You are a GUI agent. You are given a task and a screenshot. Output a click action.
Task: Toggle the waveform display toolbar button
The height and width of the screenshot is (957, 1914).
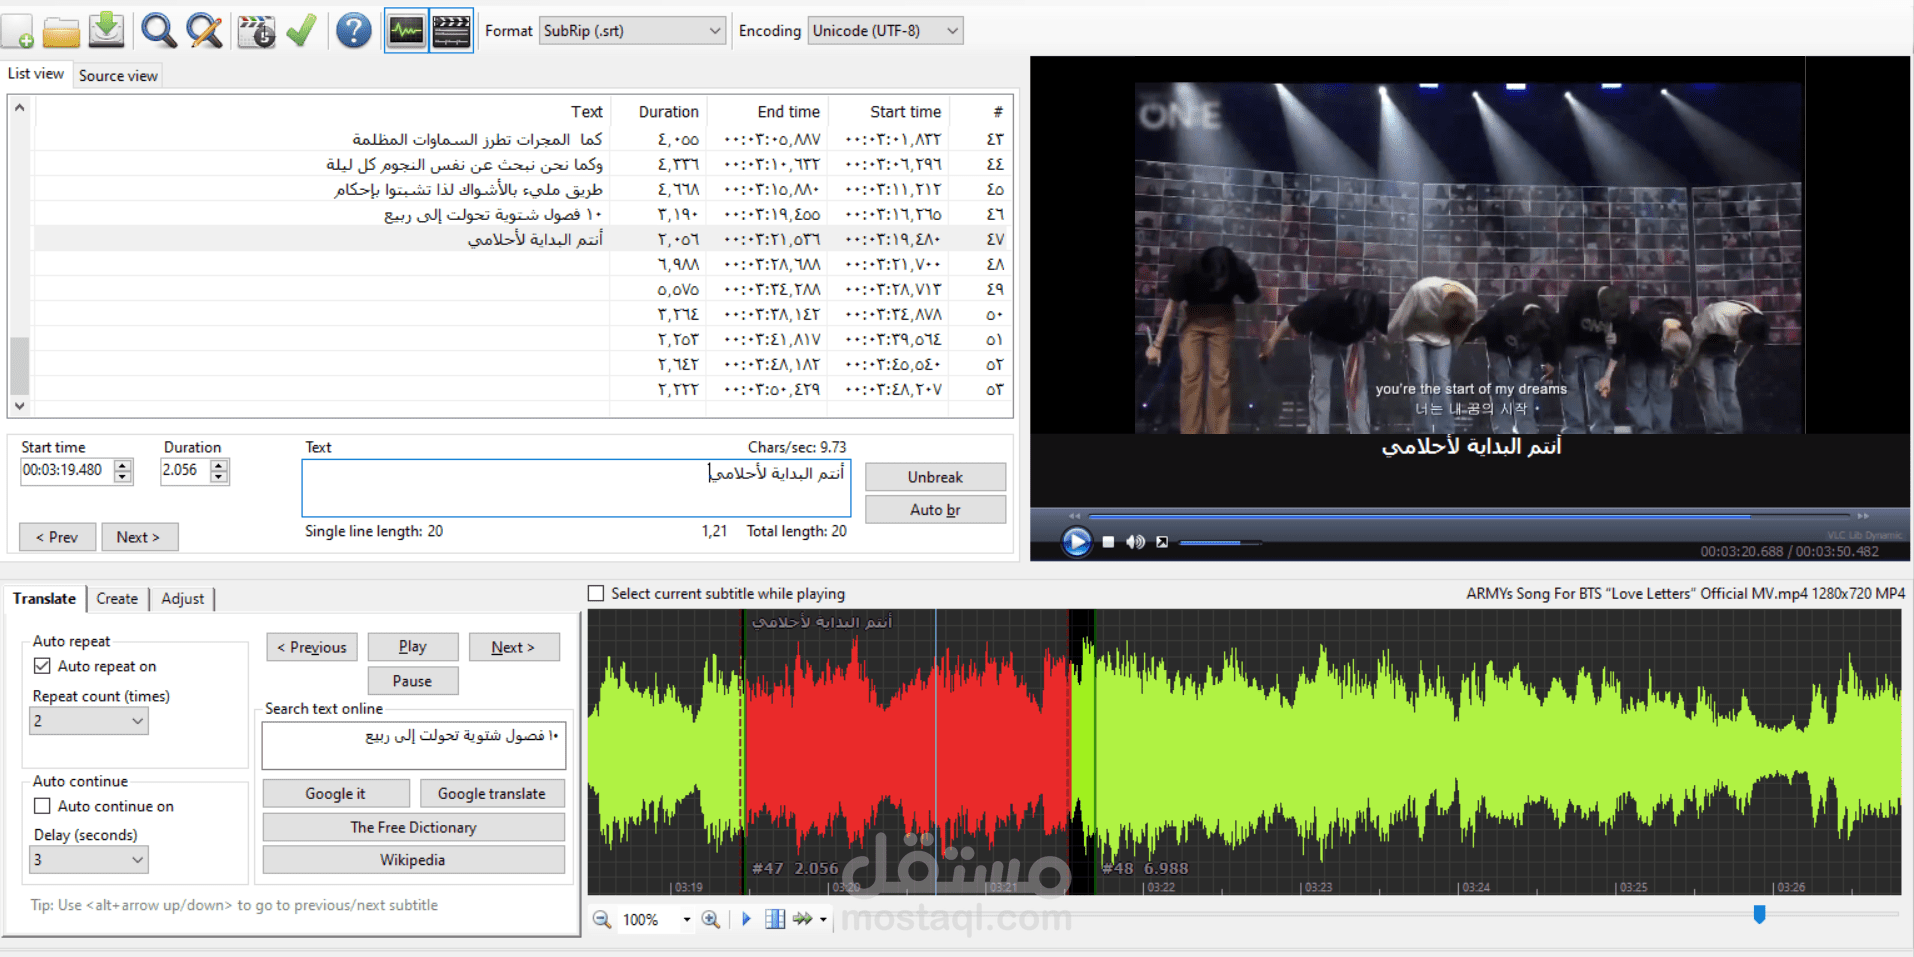pyautogui.click(x=406, y=31)
